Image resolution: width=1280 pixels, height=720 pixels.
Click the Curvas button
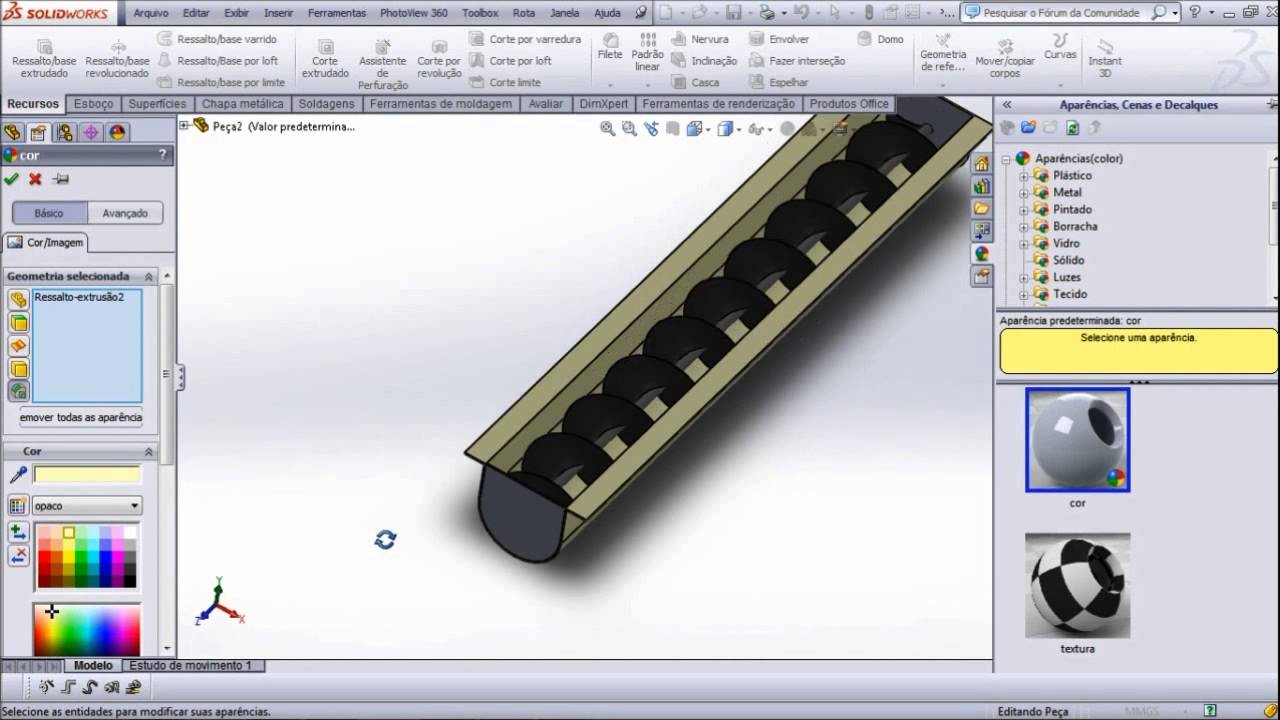1060,46
